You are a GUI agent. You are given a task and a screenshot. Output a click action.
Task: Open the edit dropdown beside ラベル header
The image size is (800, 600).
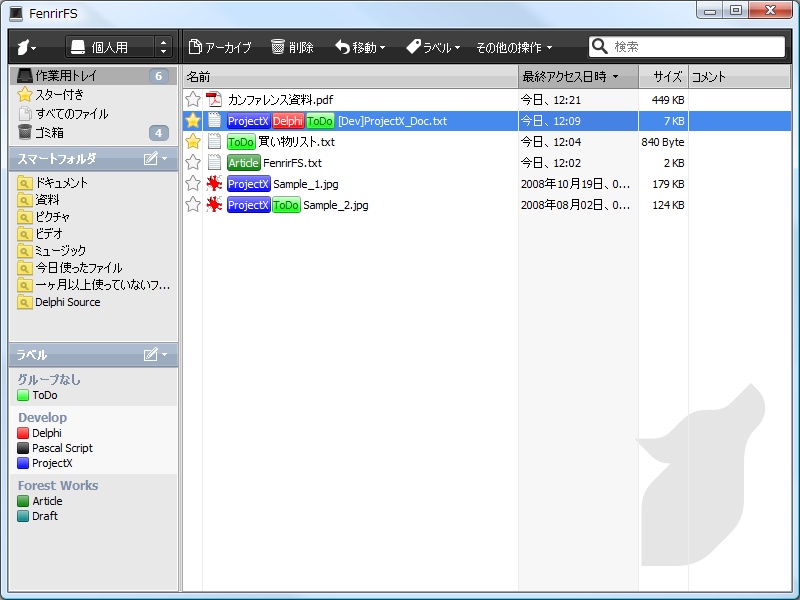[151, 355]
